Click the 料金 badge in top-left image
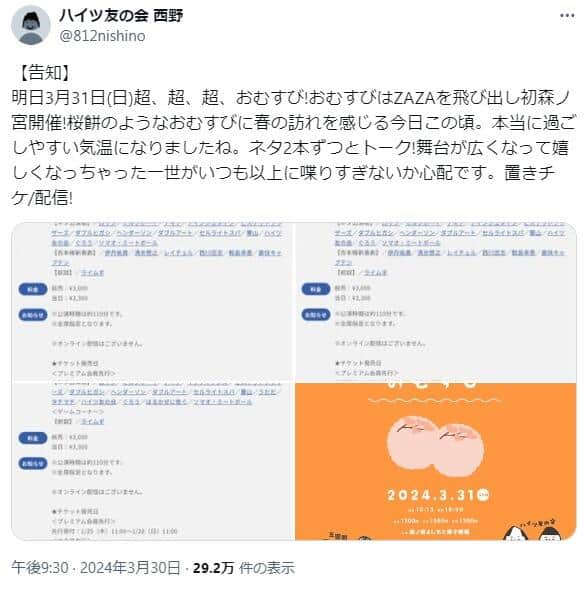The image size is (584, 591). (x=33, y=289)
